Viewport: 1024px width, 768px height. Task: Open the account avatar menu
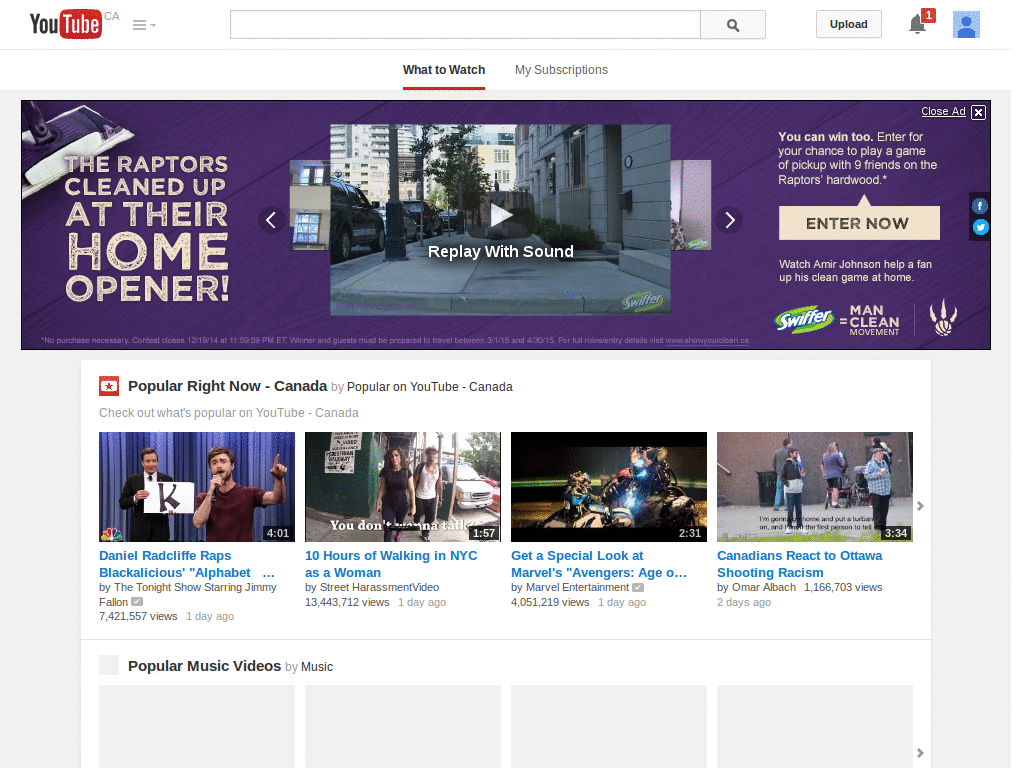coord(966,25)
